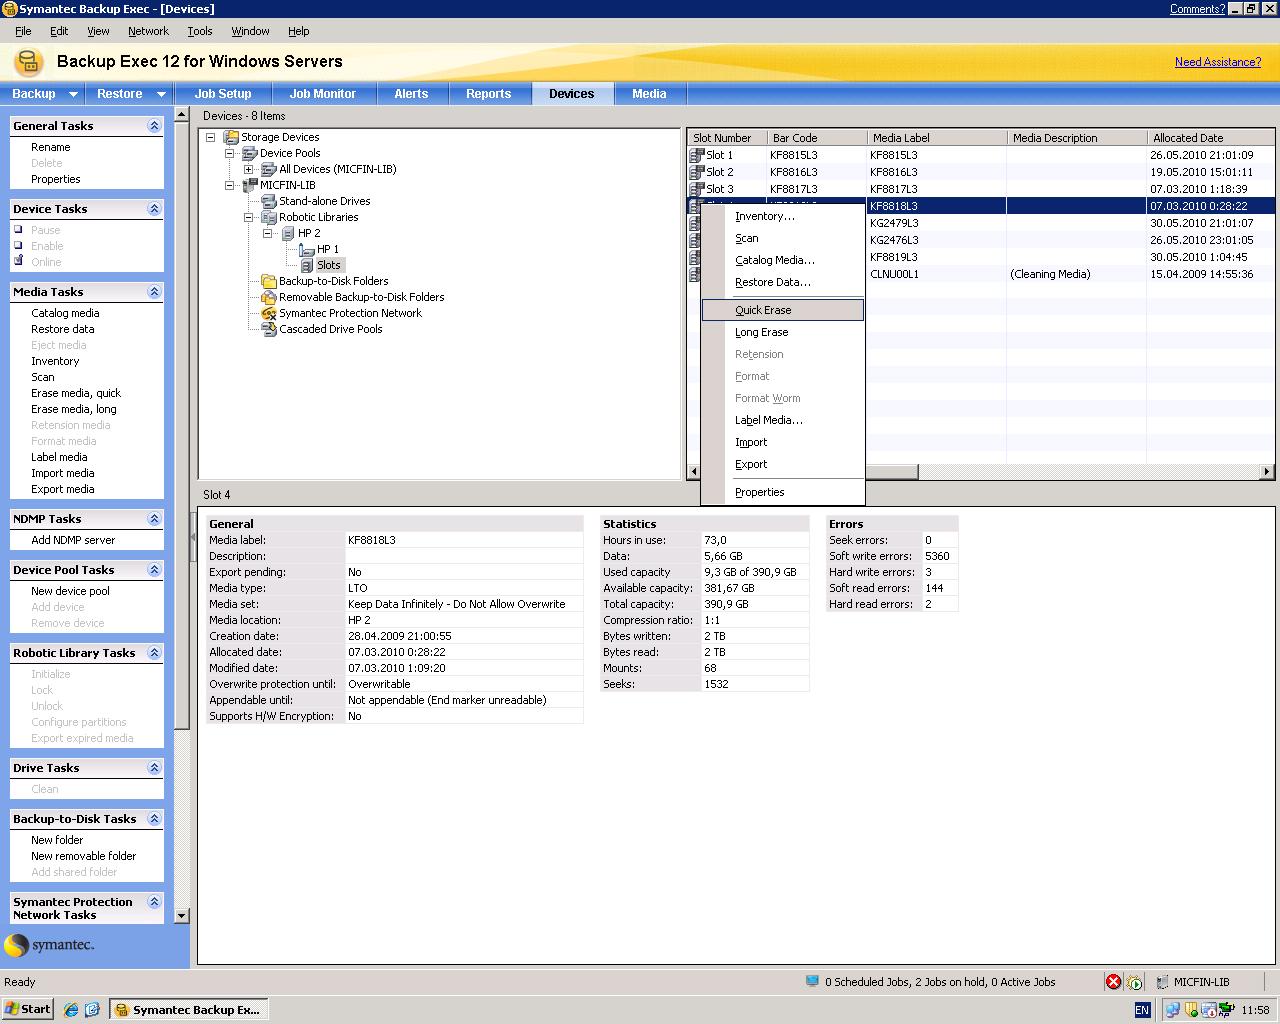This screenshot has width=1280, height=1024.
Task: Open the Backup dropdown arrow
Action: [x=73, y=94]
